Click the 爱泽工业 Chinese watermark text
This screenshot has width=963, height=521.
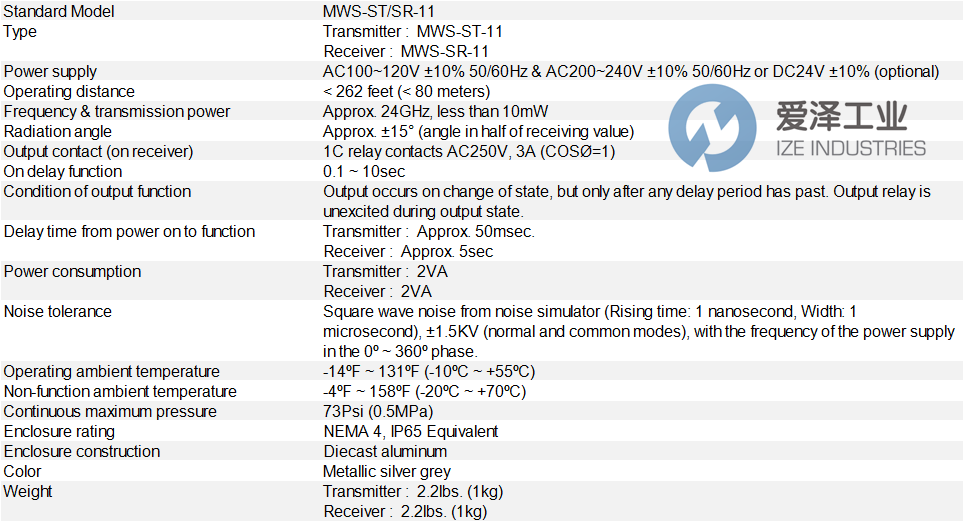841,116
